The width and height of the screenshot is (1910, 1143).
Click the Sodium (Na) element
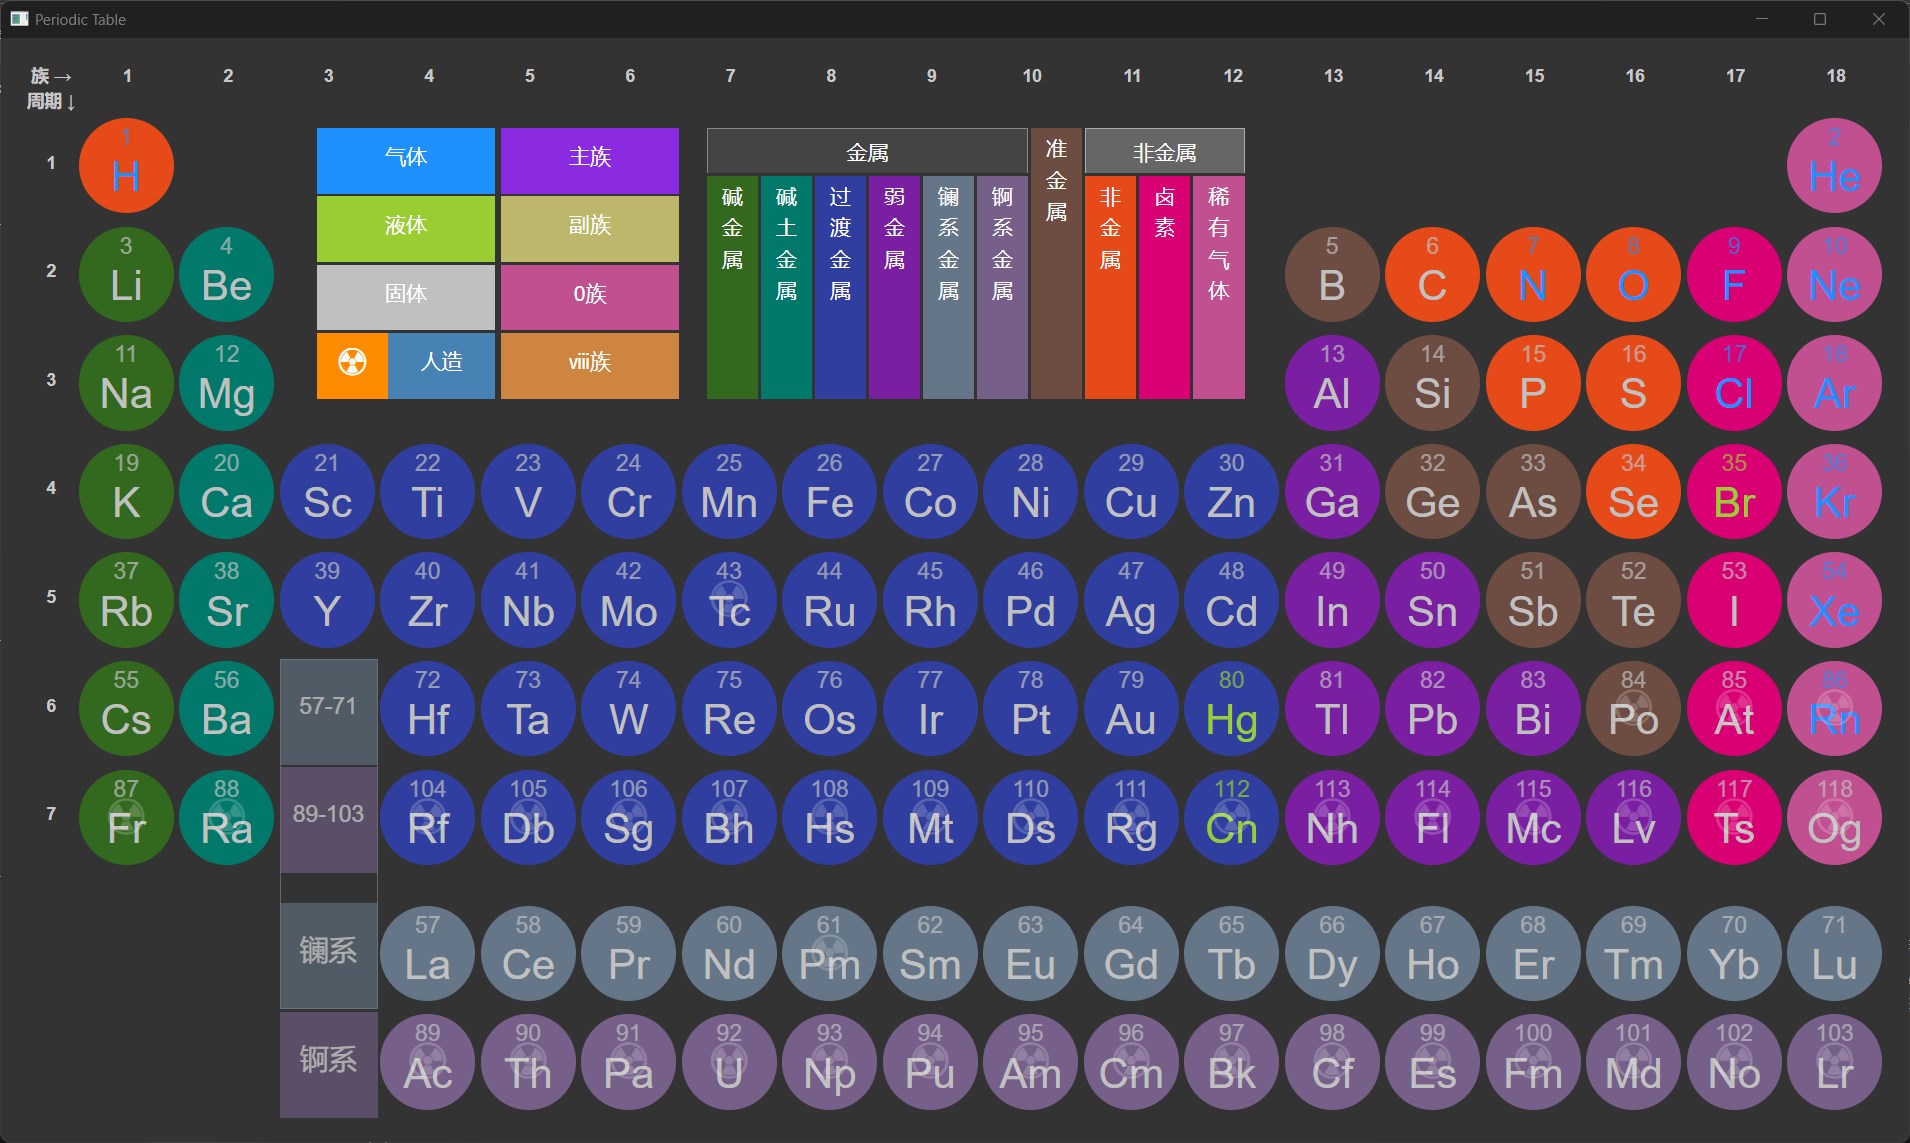tap(126, 383)
